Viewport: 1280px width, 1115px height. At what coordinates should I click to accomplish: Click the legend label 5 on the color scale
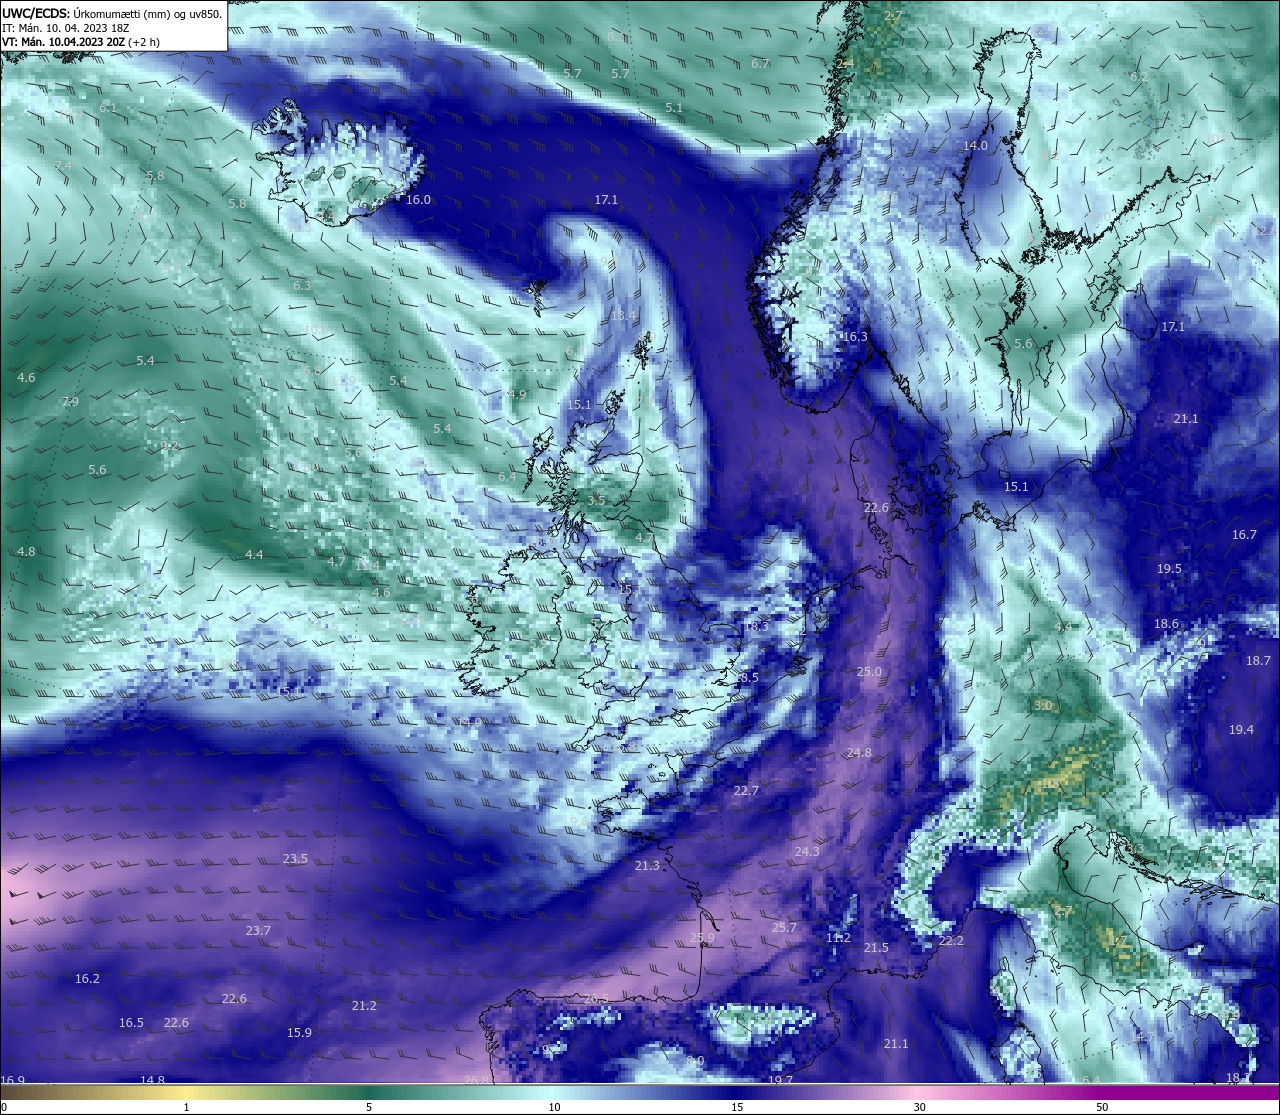coord(369,1107)
